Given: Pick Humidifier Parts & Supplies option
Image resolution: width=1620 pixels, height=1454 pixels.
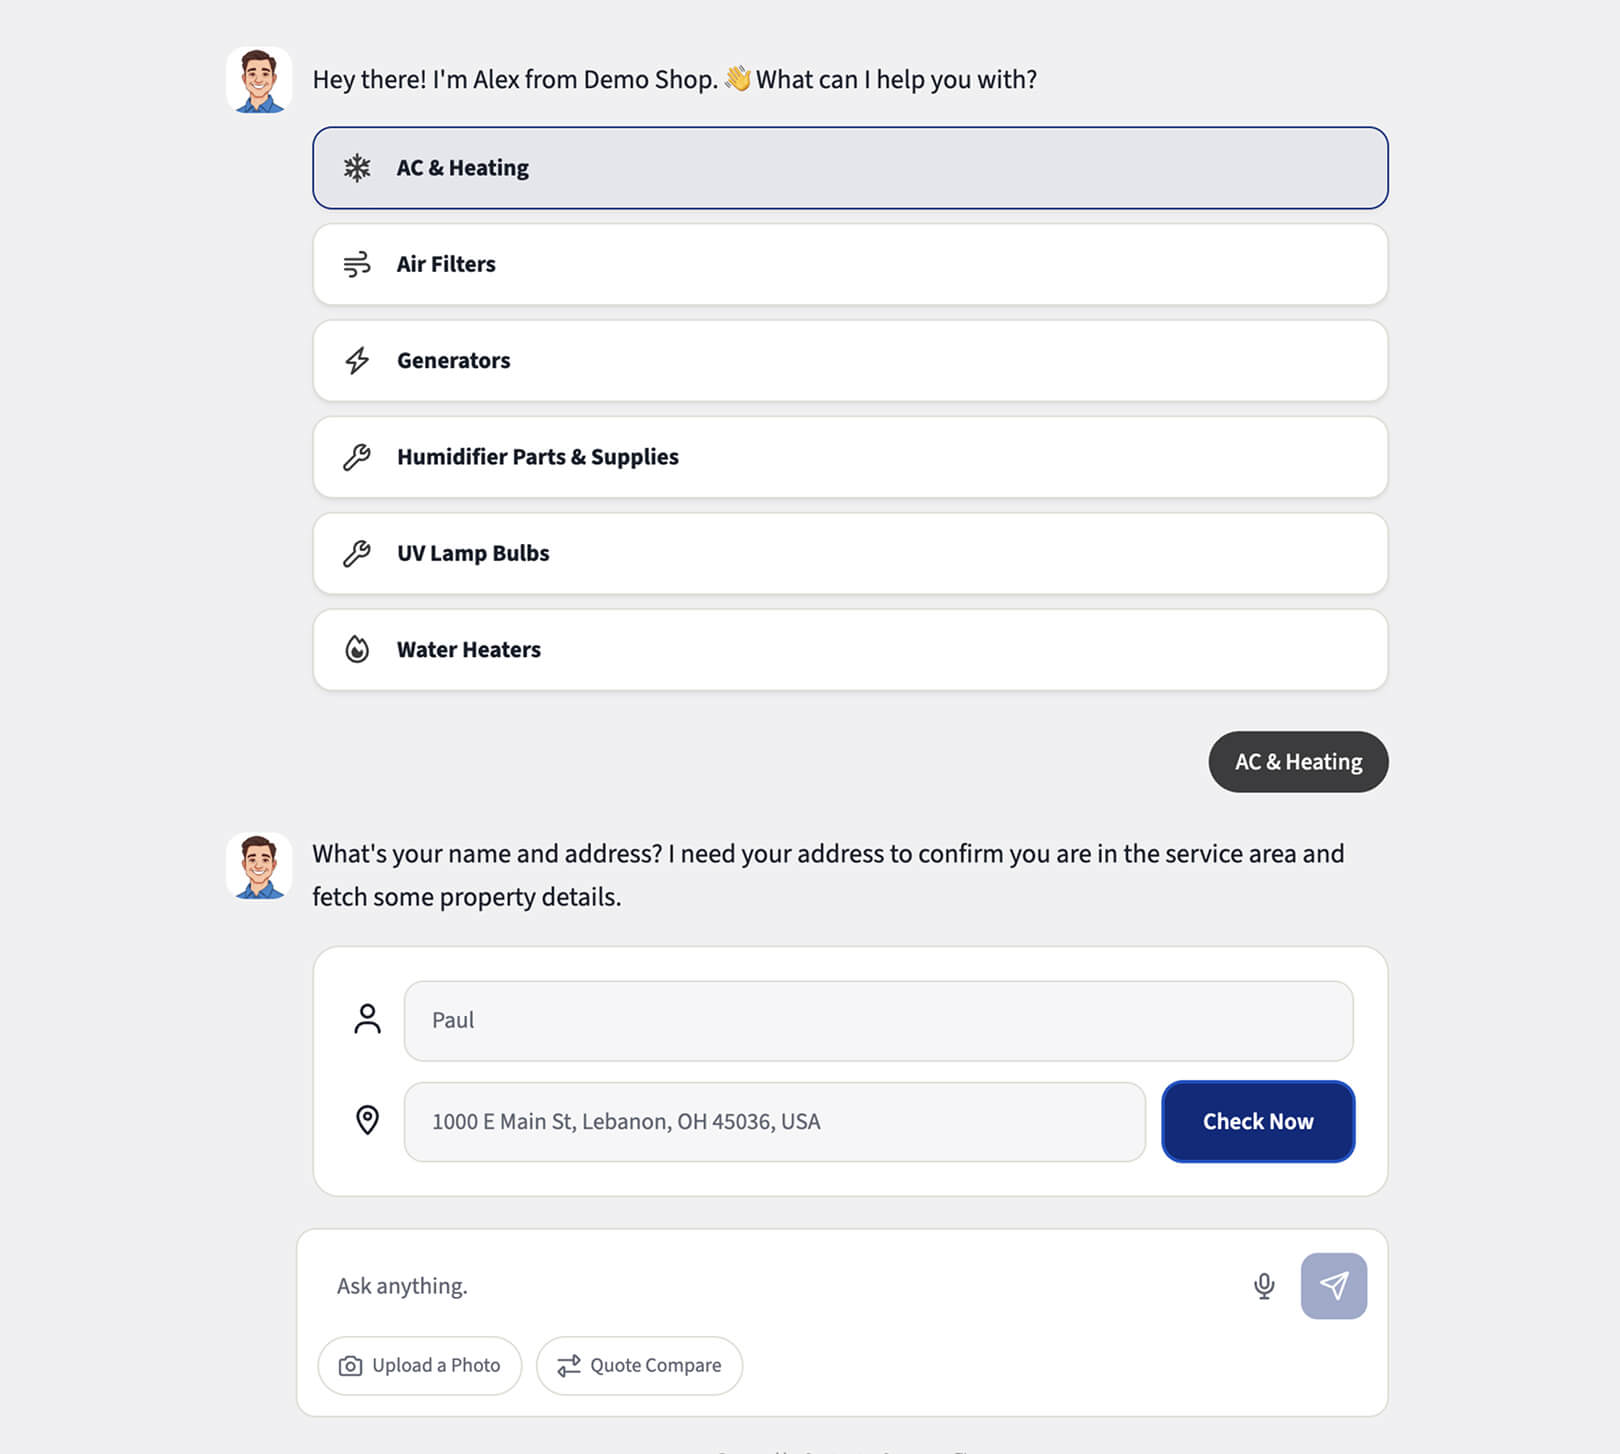Looking at the screenshot, I should pos(850,457).
